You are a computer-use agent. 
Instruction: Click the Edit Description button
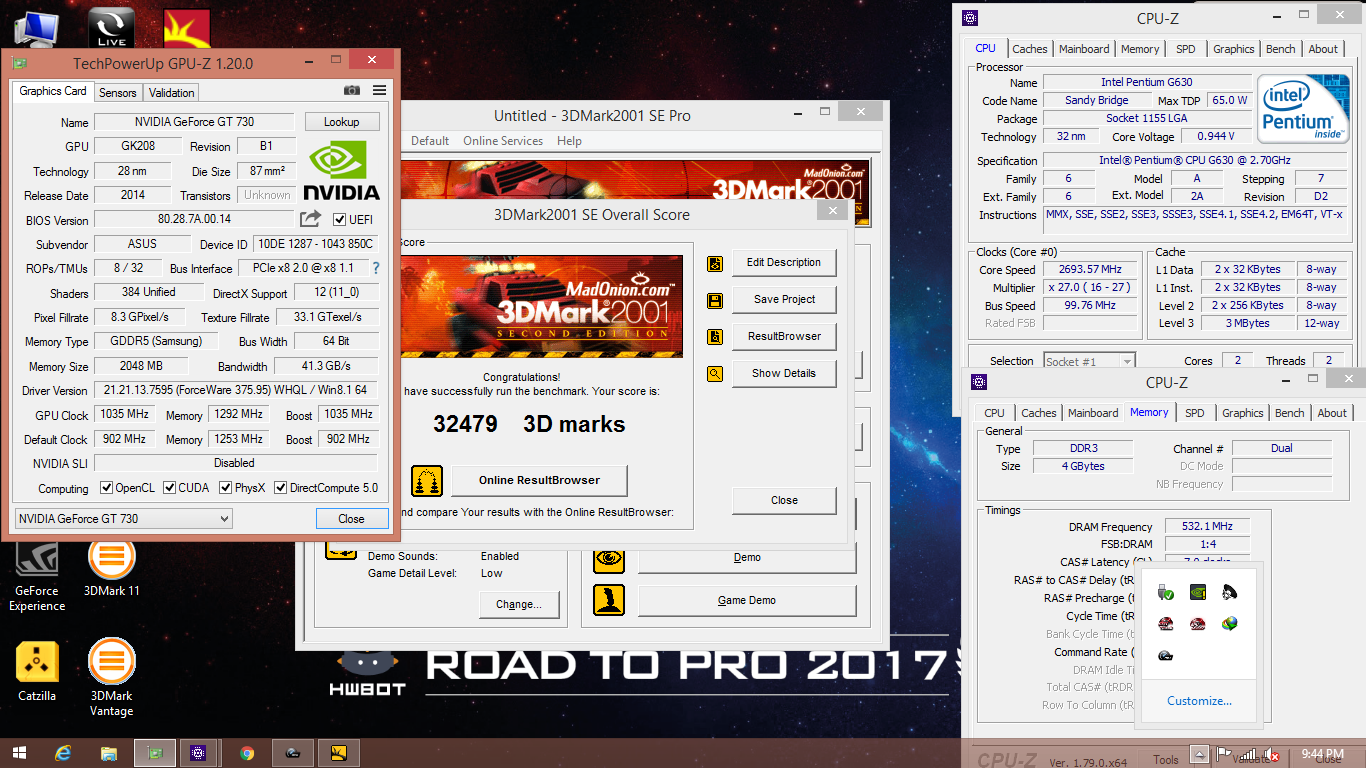pos(784,262)
